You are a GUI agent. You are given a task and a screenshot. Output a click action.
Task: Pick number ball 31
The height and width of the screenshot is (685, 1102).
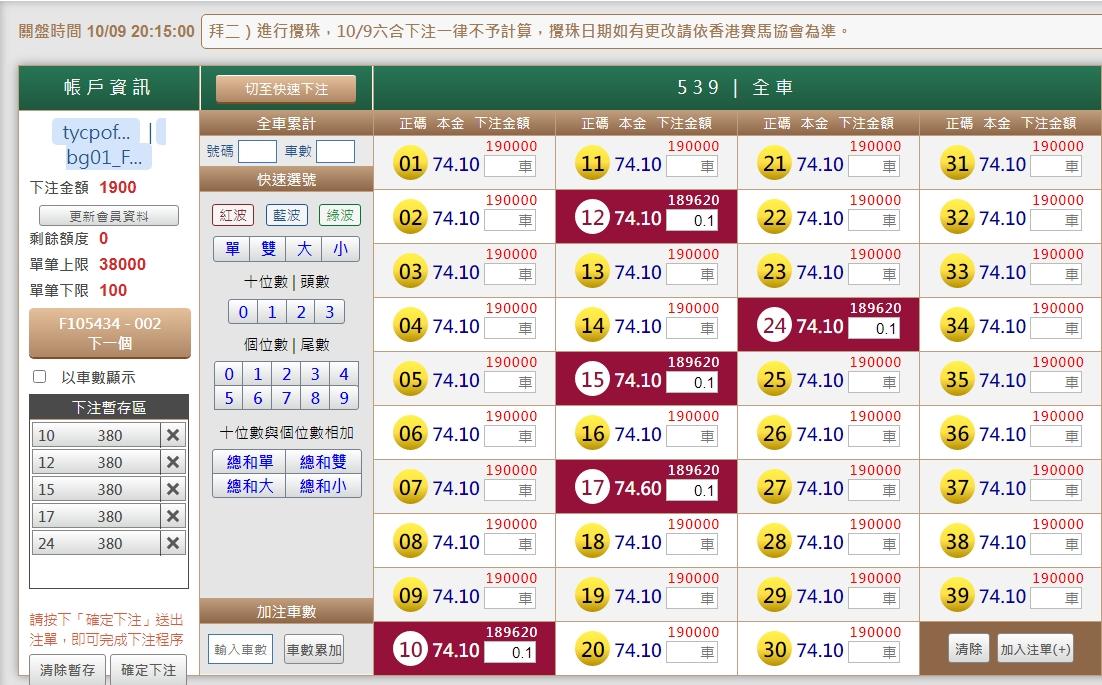(x=957, y=164)
